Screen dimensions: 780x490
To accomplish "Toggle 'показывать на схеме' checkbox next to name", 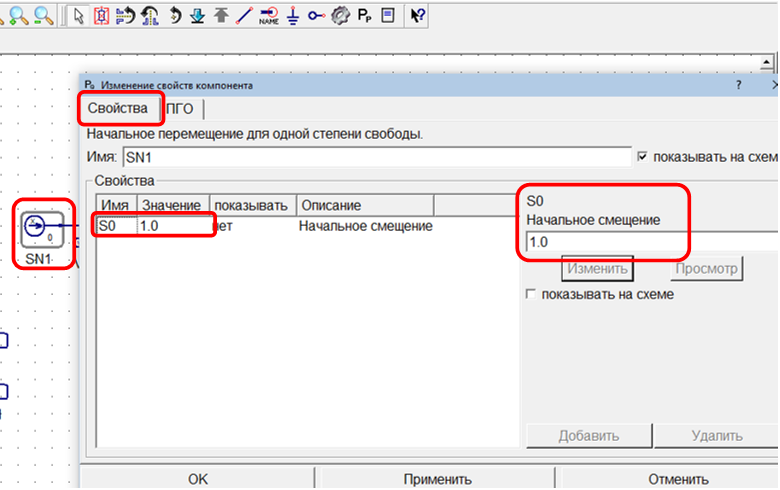I will click(641, 157).
